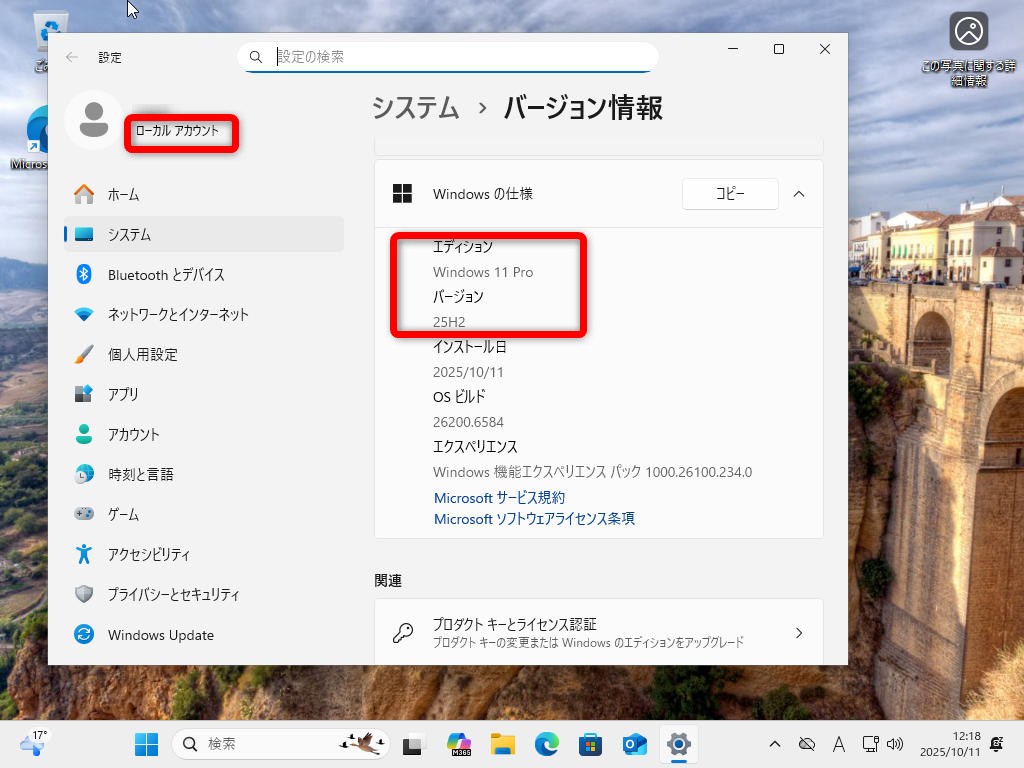Open the Microsoft サービス規約 link
Screen dimensions: 1024x768
click(x=499, y=497)
